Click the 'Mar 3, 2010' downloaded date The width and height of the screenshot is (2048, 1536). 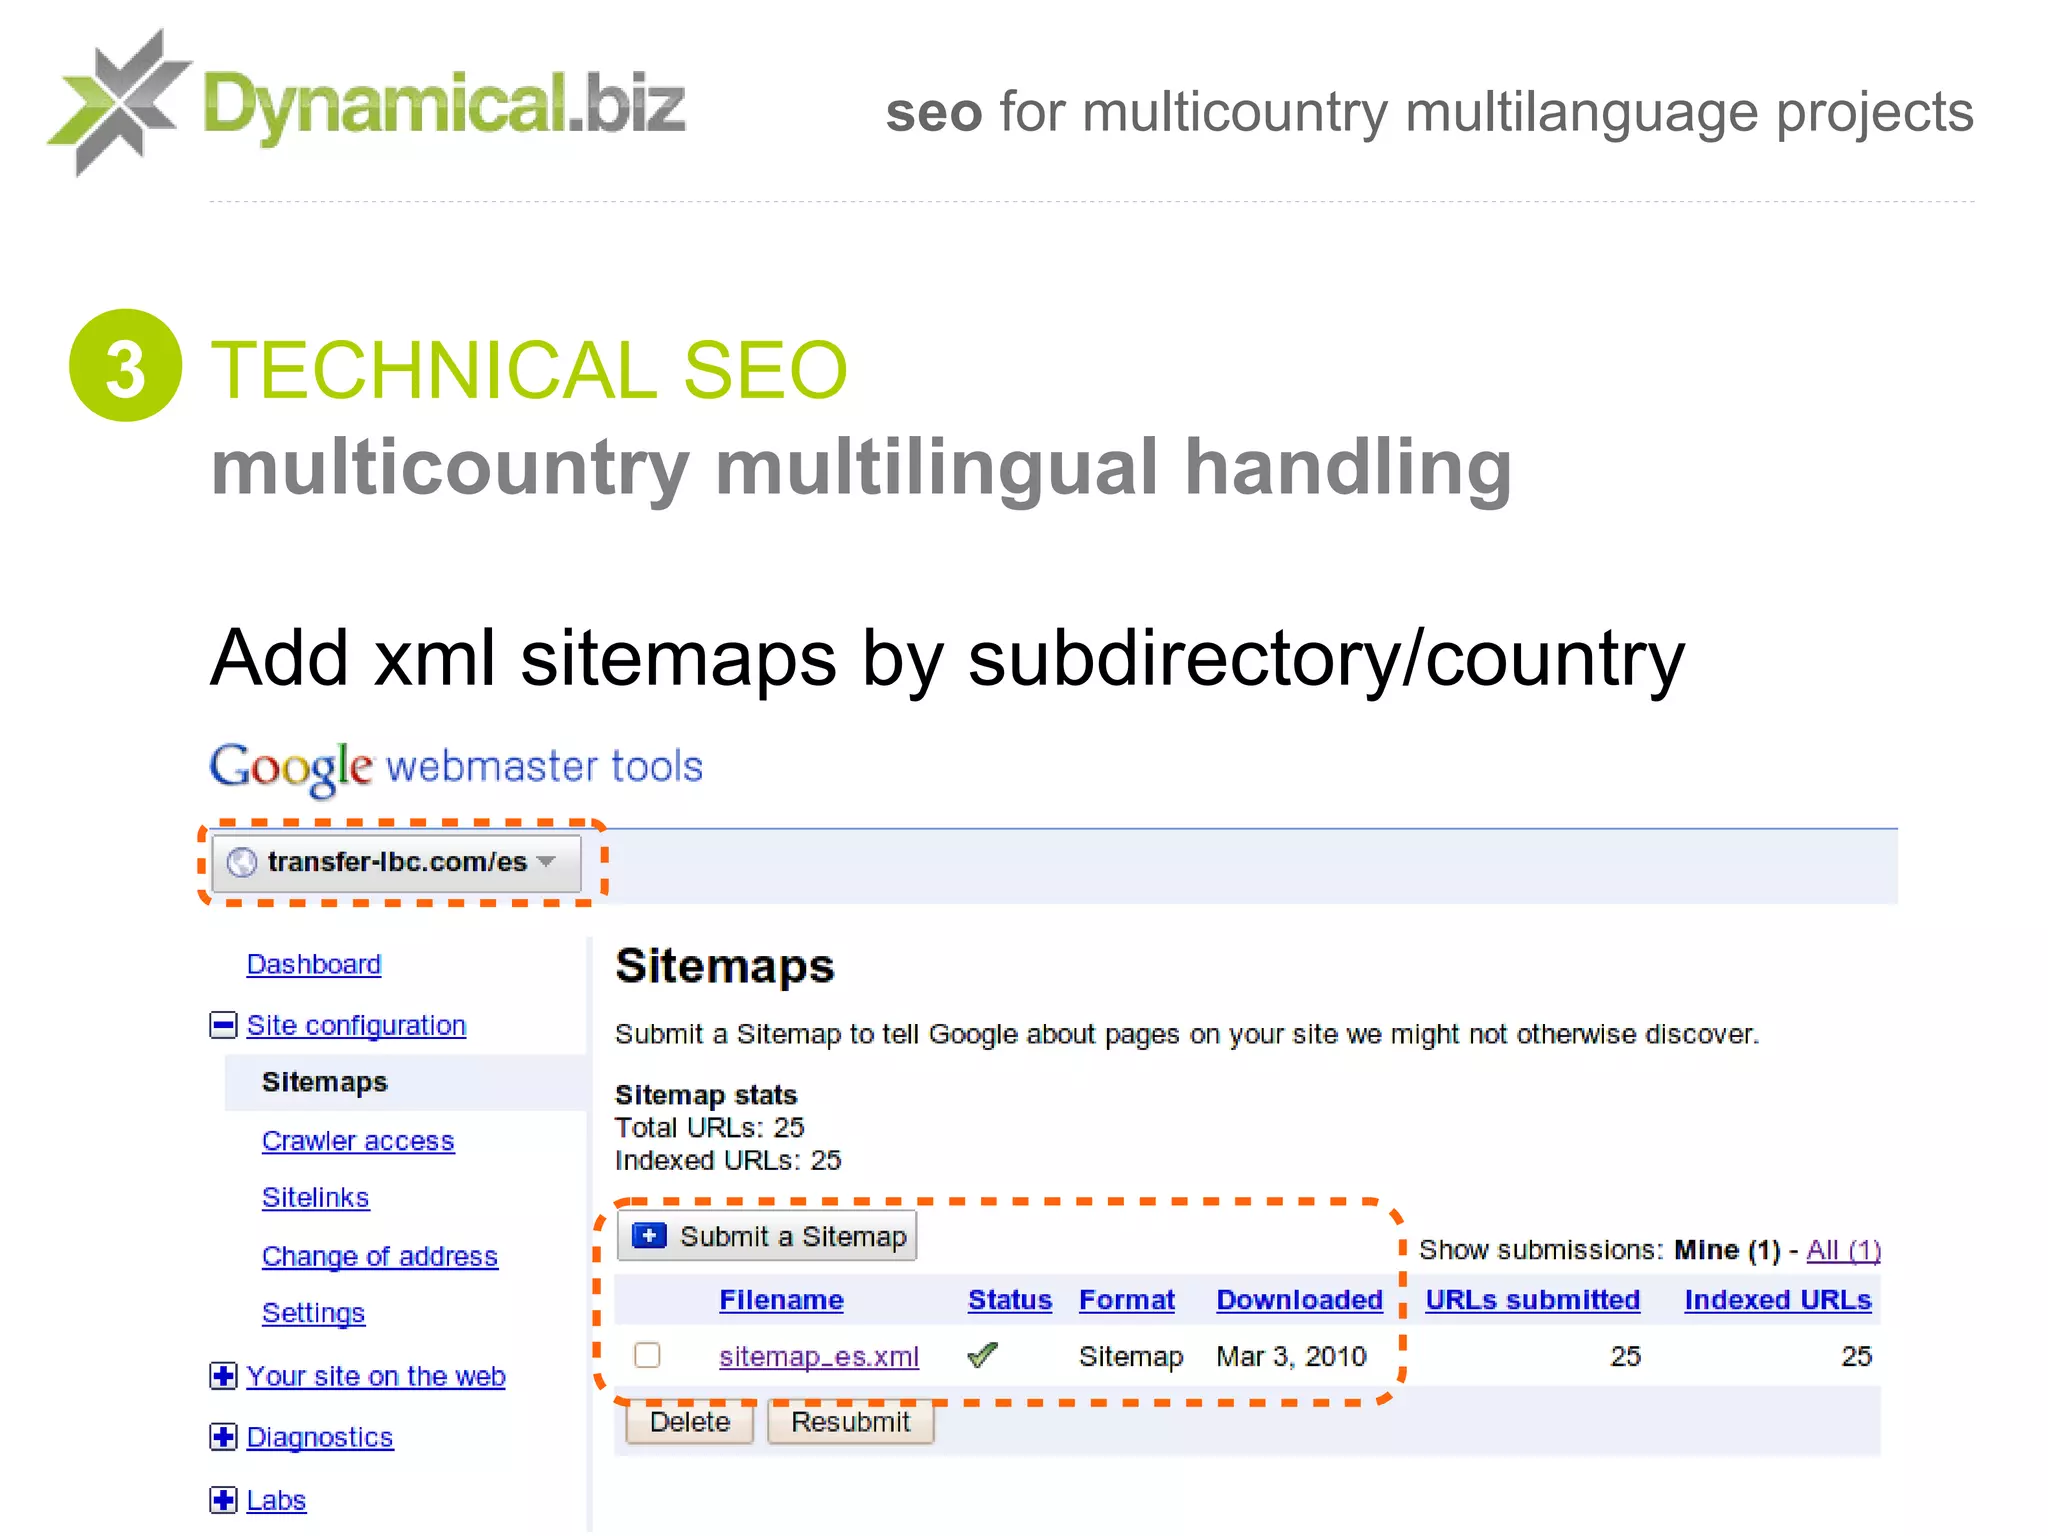(x=1291, y=1356)
